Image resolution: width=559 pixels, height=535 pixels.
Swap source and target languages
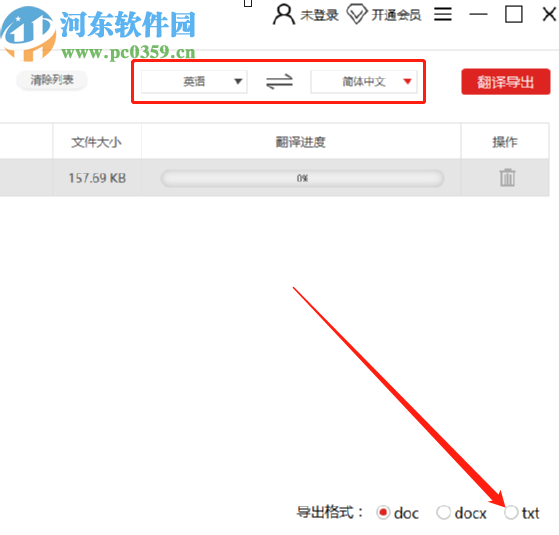(279, 82)
